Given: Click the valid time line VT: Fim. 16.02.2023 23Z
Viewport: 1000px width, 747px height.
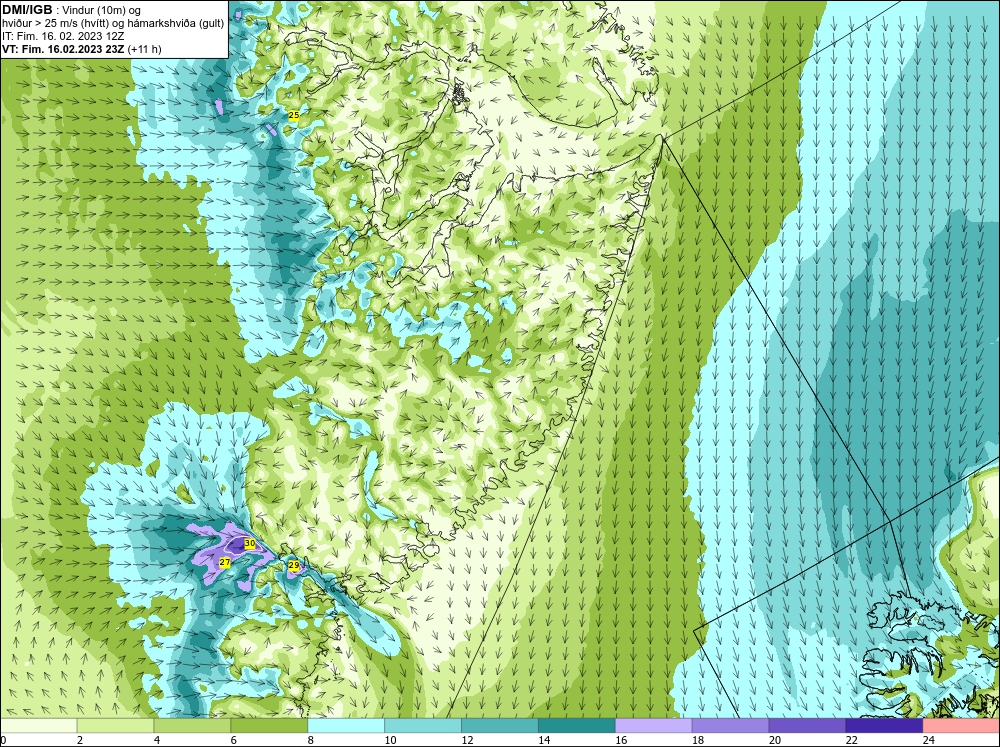Looking at the screenshot, I should [64, 49].
